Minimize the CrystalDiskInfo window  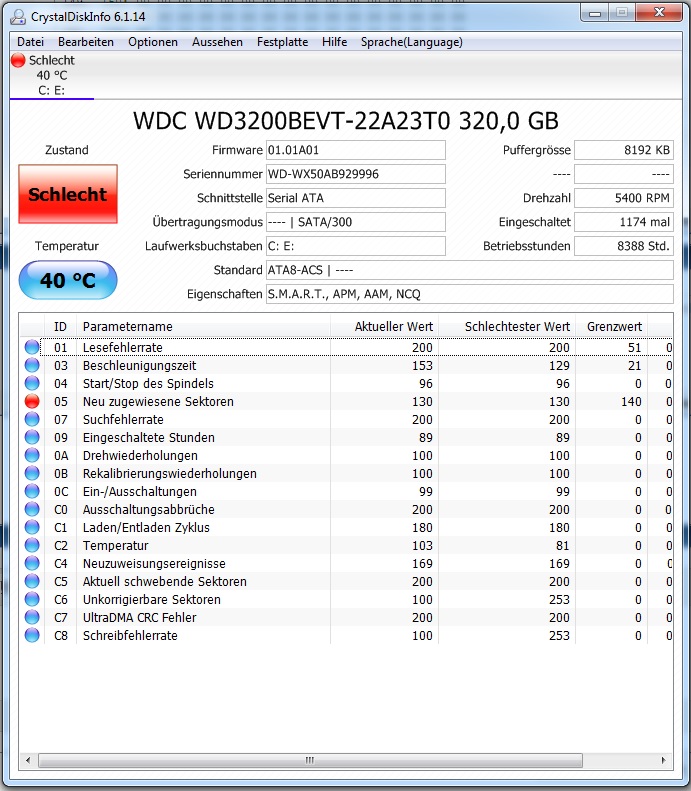[x=595, y=13]
